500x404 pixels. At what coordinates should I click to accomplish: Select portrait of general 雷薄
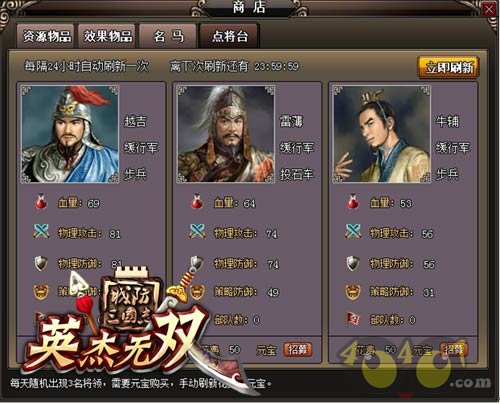[226, 134]
